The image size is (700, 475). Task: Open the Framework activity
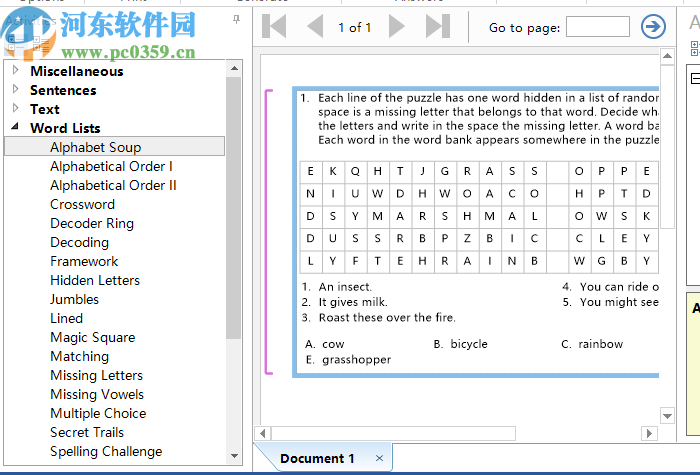[84, 261]
